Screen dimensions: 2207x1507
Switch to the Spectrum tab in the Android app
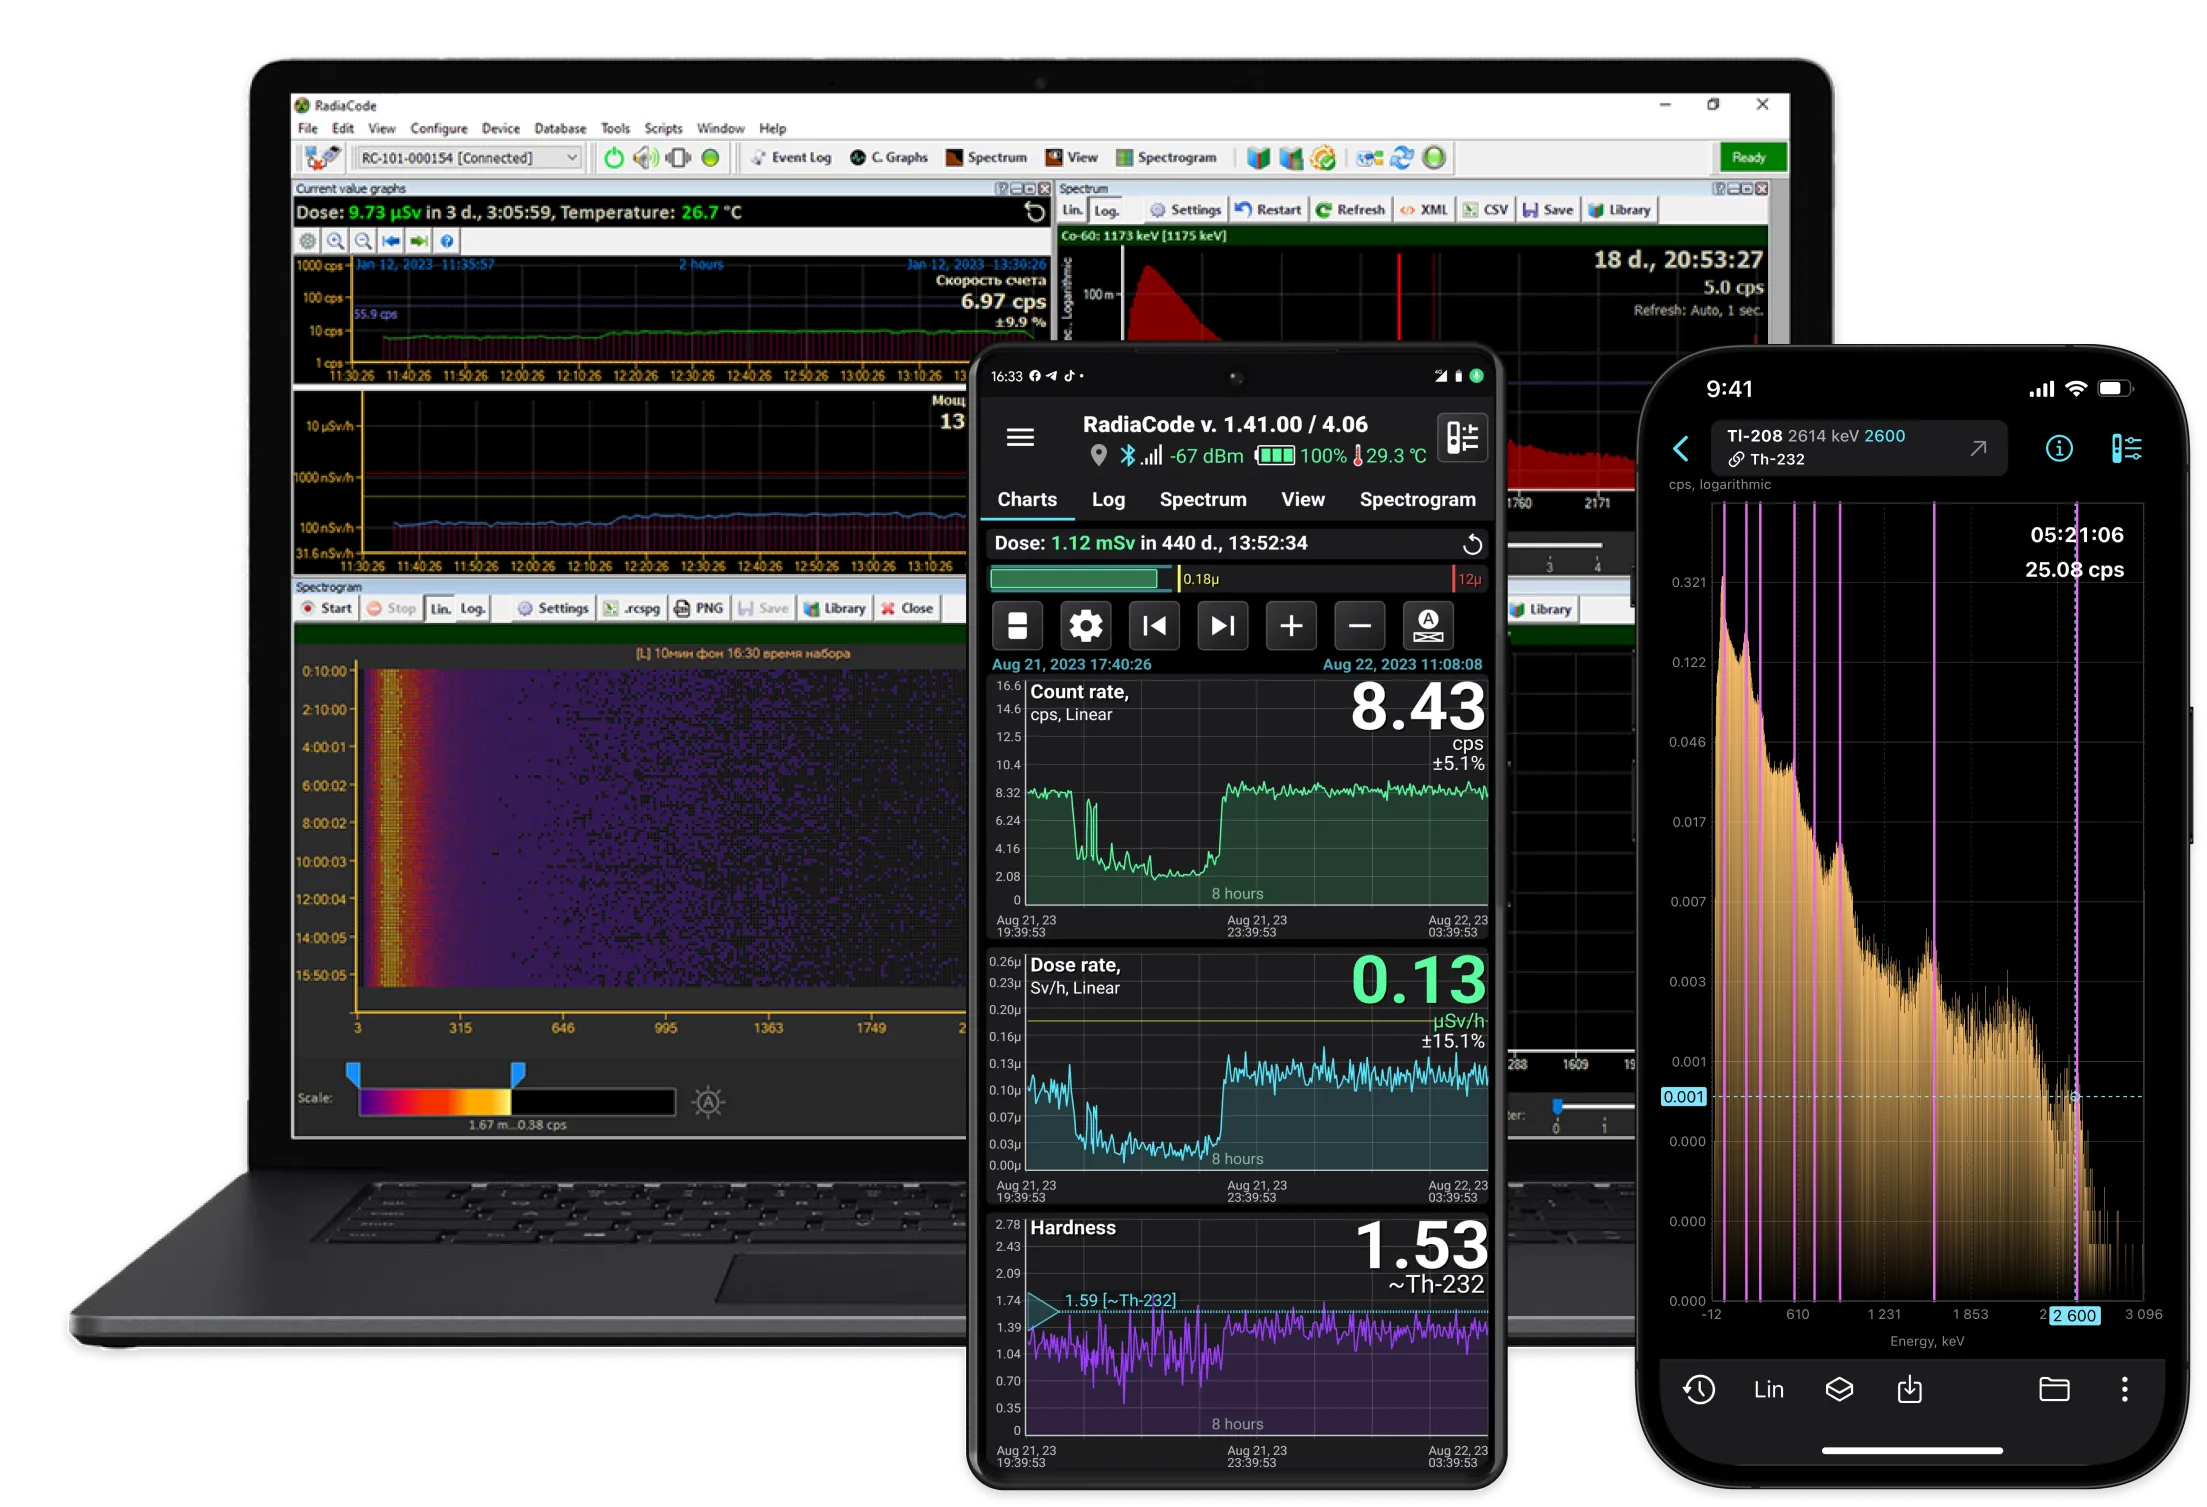[x=1202, y=499]
